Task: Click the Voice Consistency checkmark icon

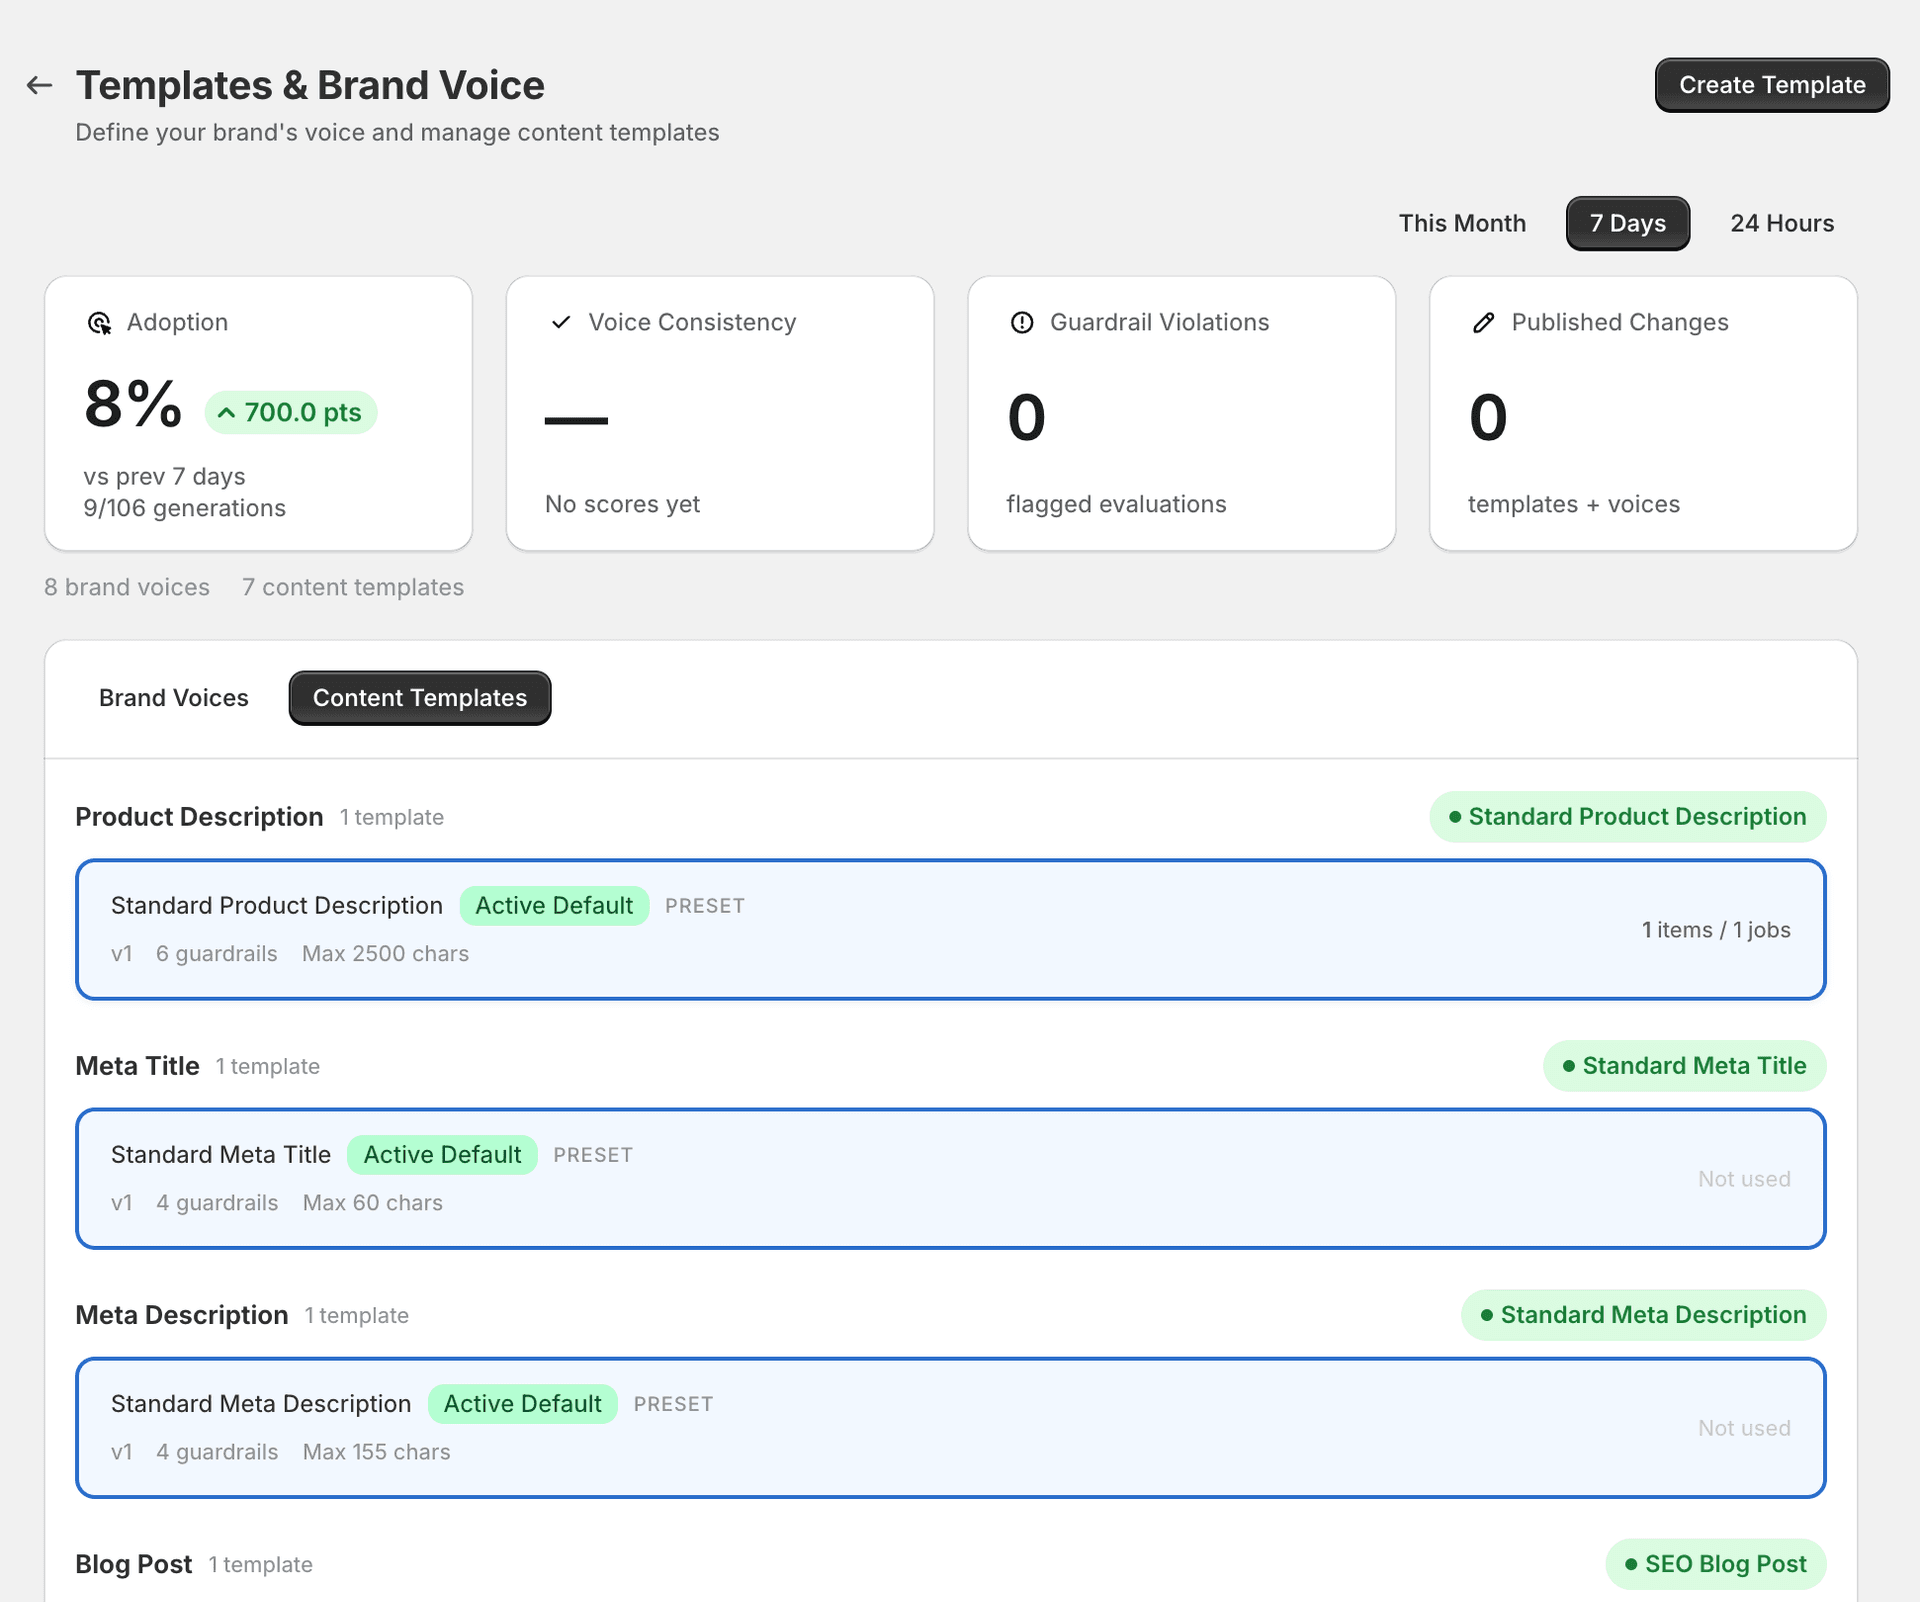Action: click(561, 322)
